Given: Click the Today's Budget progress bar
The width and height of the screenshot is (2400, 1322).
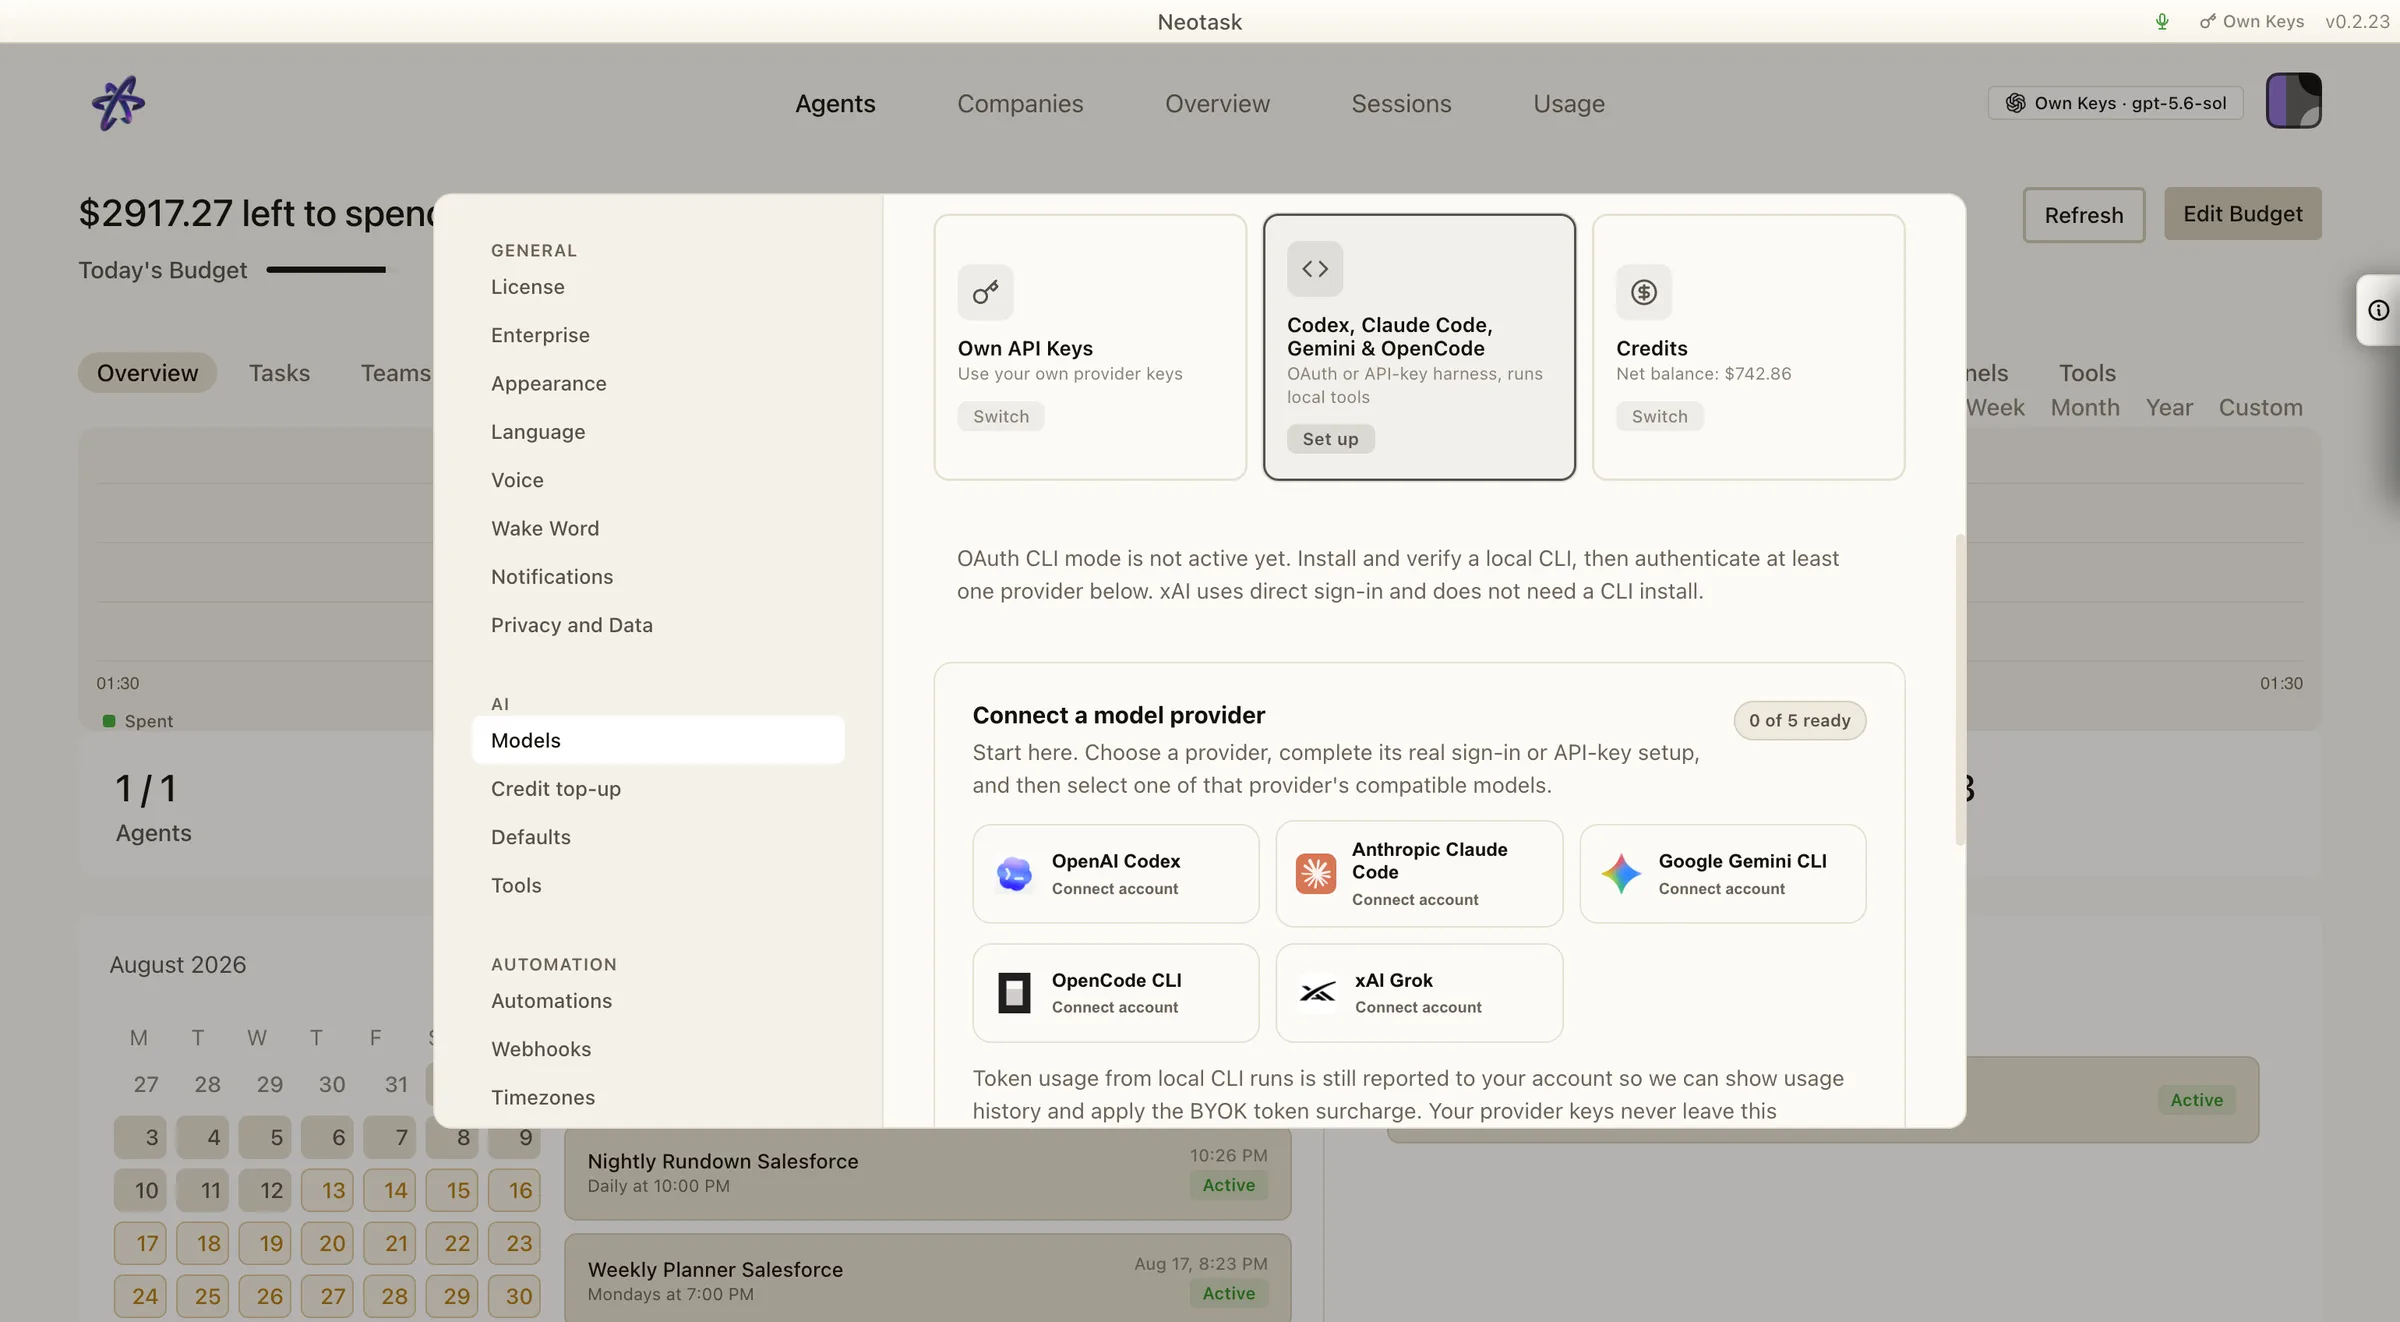Looking at the screenshot, I should point(326,270).
